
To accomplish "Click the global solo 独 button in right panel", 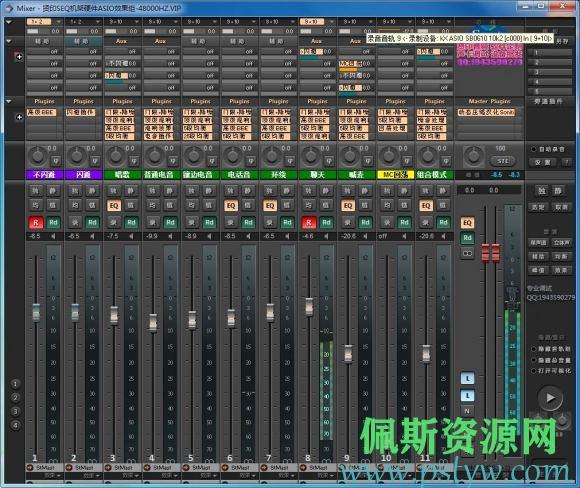I will pos(542,191).
